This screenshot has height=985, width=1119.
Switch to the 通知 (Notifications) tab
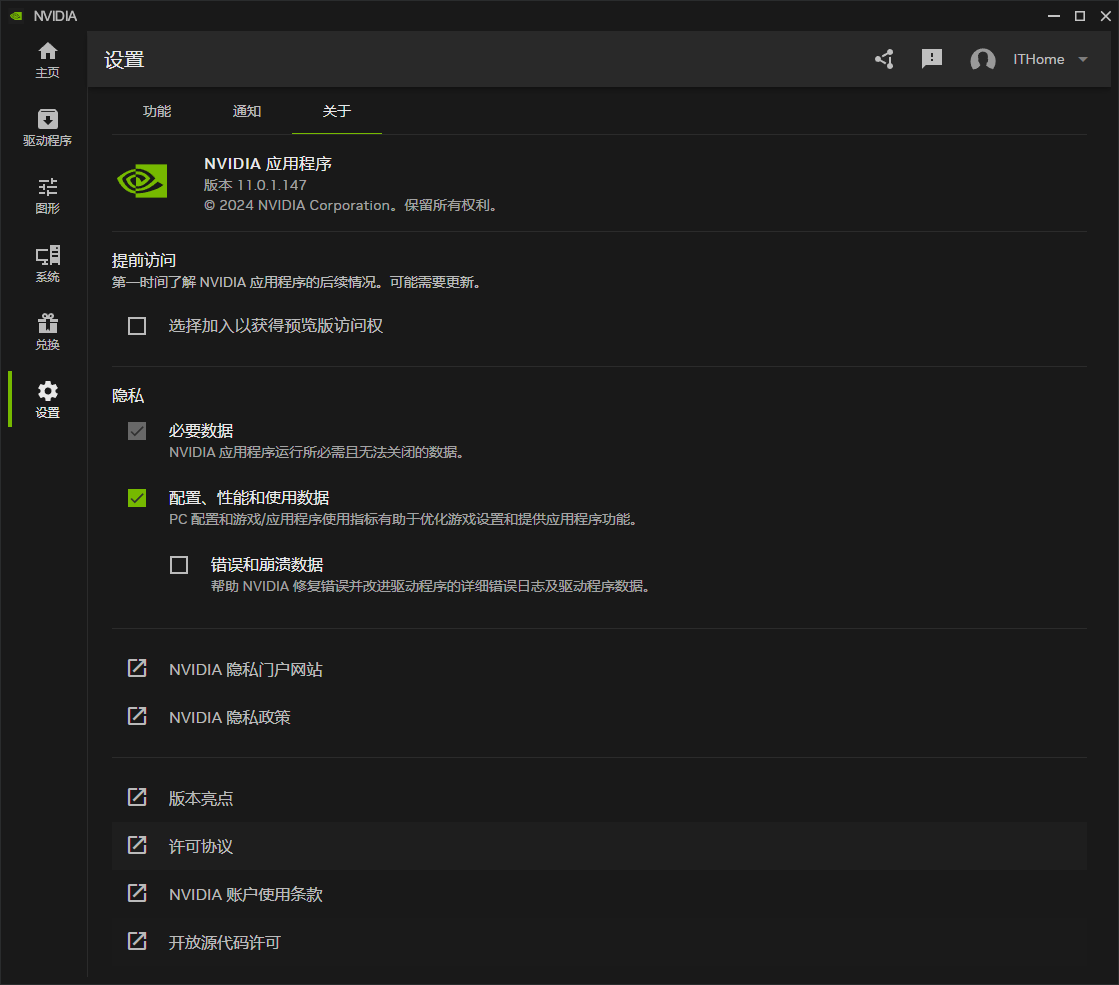click(x=246, y=111)
